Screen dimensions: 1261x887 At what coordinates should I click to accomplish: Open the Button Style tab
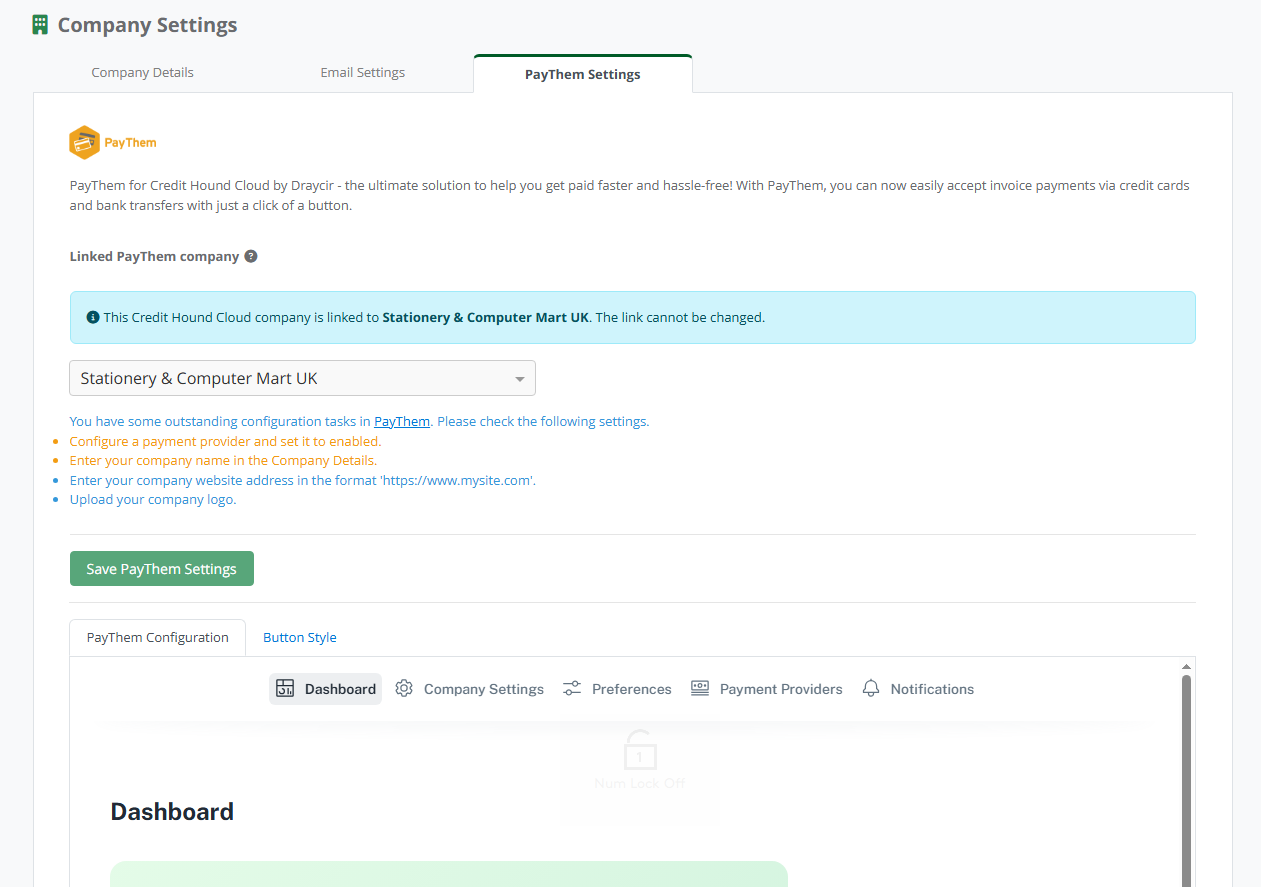300,637
